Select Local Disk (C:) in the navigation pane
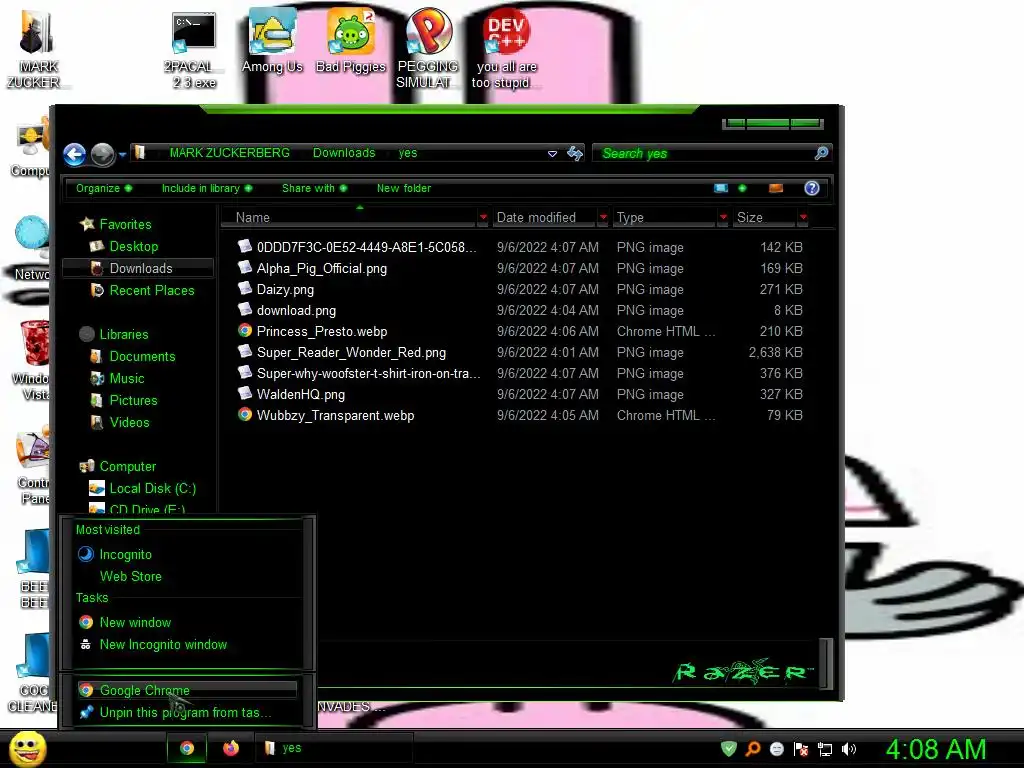 click(x=153, y=488)
